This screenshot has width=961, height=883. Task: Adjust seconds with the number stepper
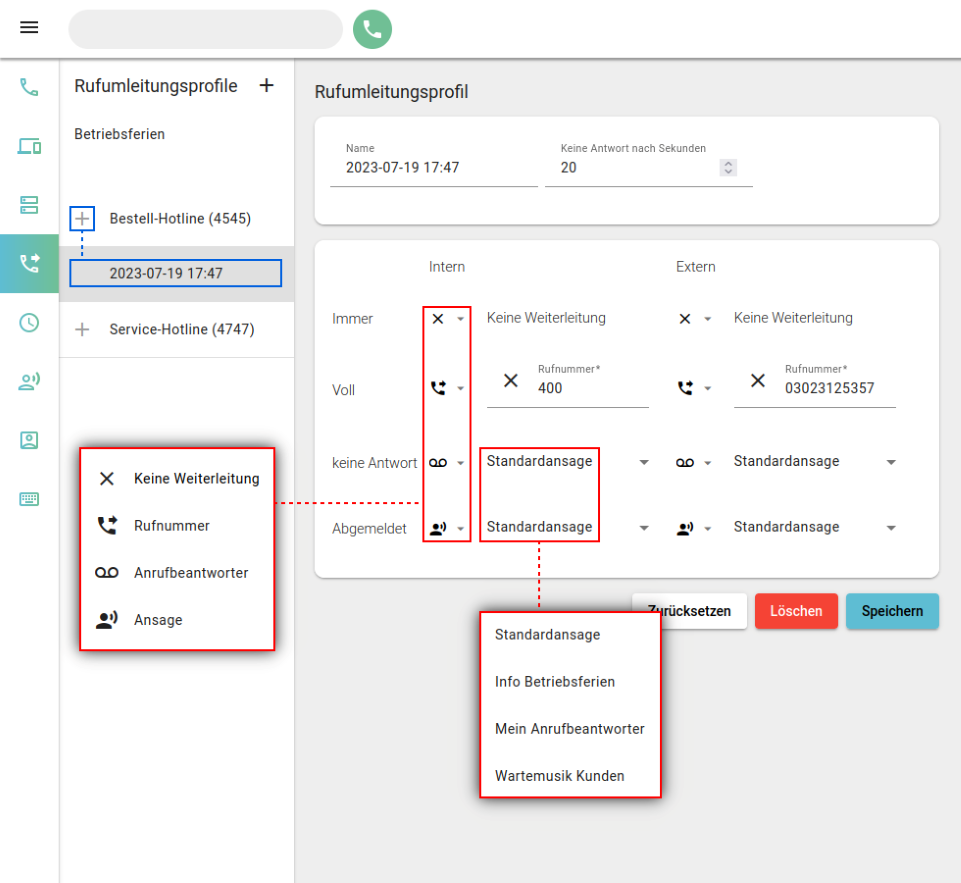(x=728, y=168)
